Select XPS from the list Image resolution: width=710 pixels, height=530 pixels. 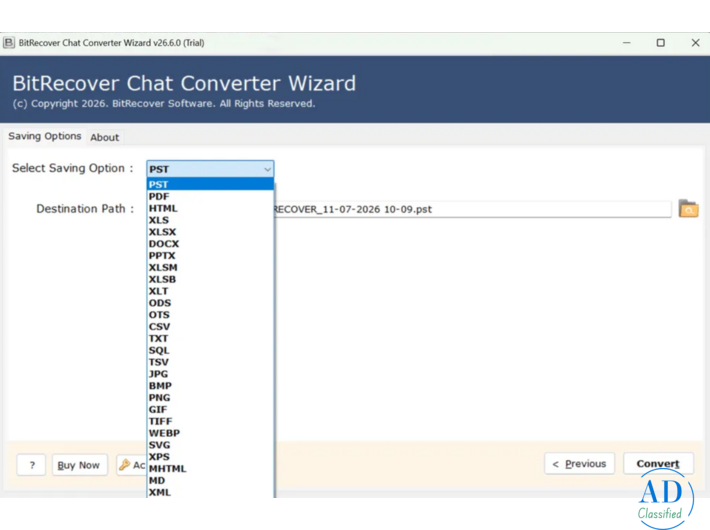click(210, 457)
